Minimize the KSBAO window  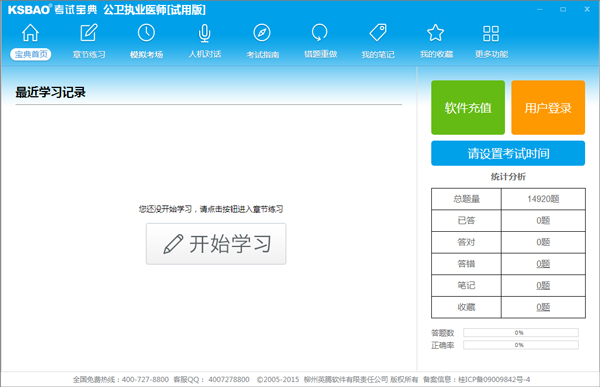540,9
